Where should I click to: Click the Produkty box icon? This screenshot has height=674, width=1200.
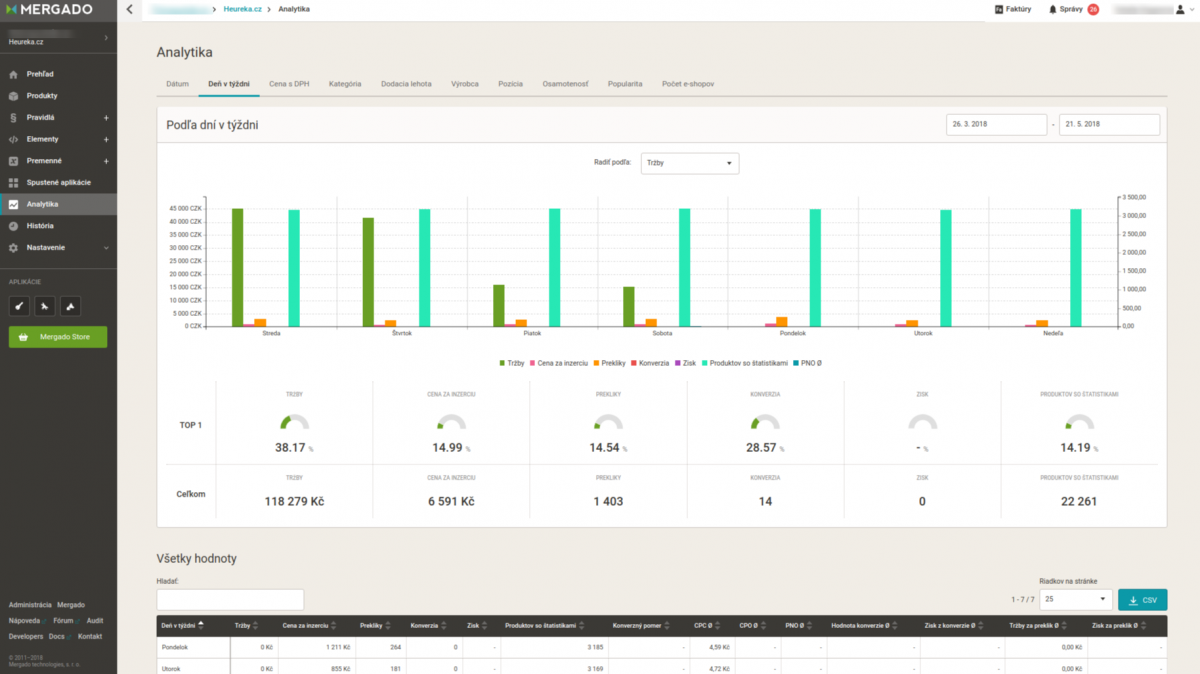(13, 96)
